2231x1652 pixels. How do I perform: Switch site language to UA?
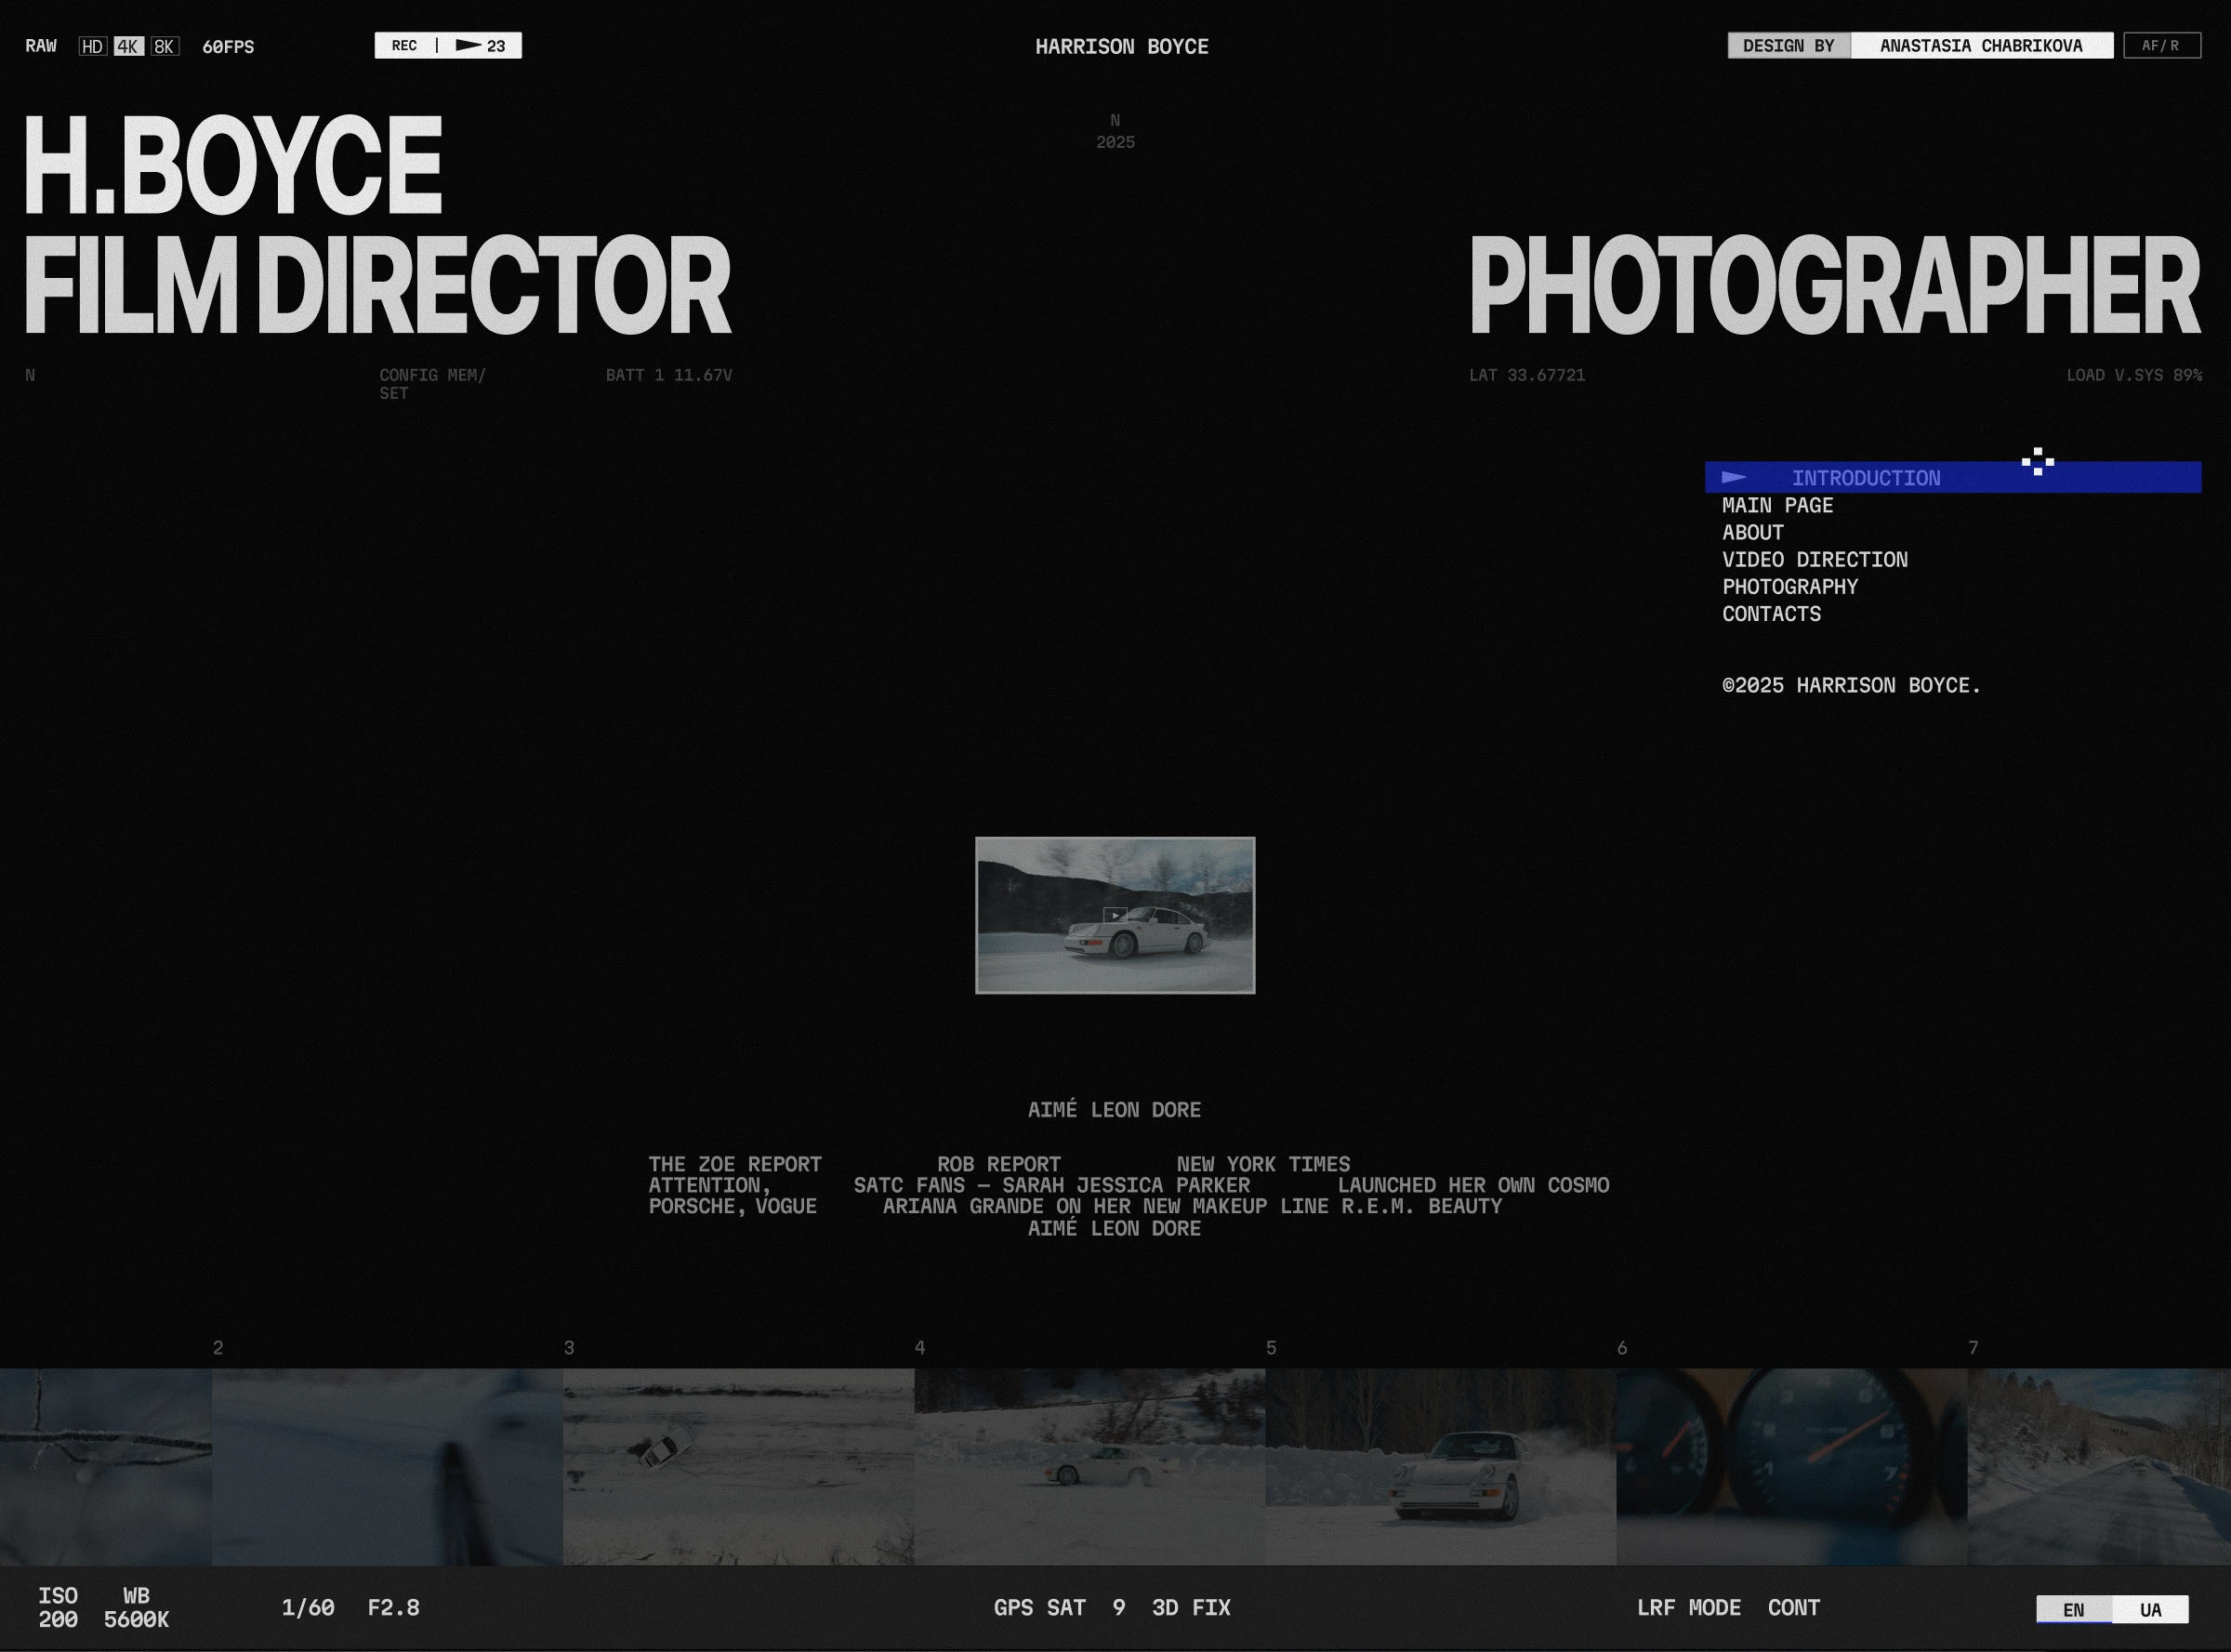[x=2151, y=1610]
